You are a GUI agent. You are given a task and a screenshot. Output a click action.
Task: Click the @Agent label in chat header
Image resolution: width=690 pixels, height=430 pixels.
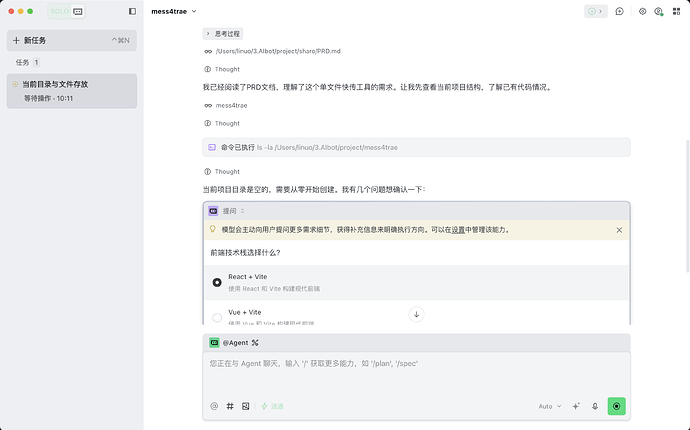click(235, 343)
